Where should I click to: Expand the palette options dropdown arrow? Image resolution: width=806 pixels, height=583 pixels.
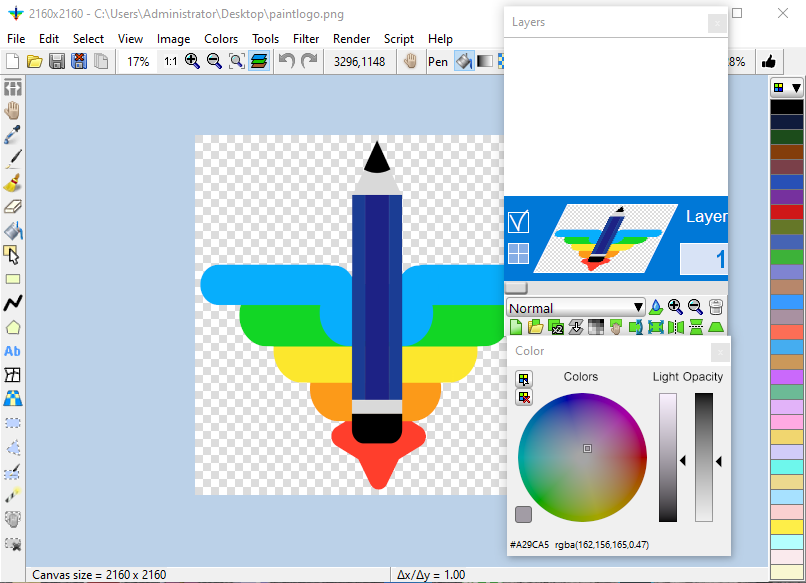tap(796, 88)
